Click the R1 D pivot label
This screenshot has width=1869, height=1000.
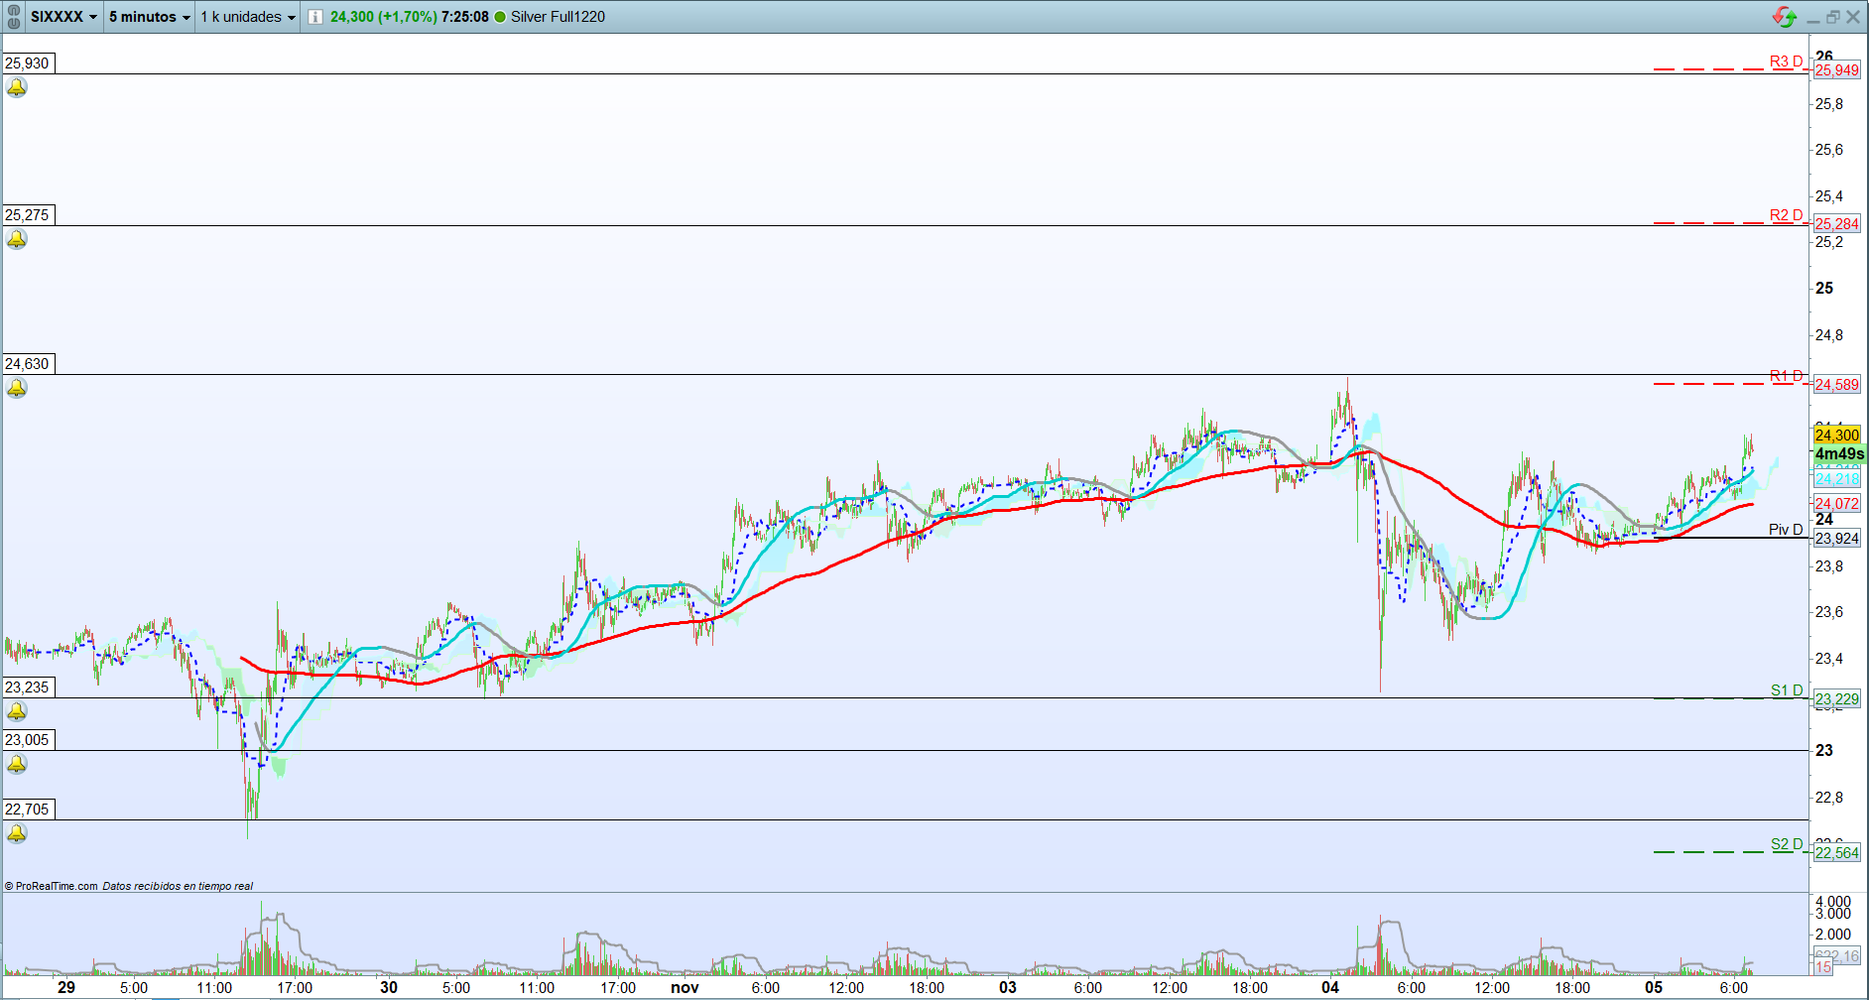click(1786, 376)
